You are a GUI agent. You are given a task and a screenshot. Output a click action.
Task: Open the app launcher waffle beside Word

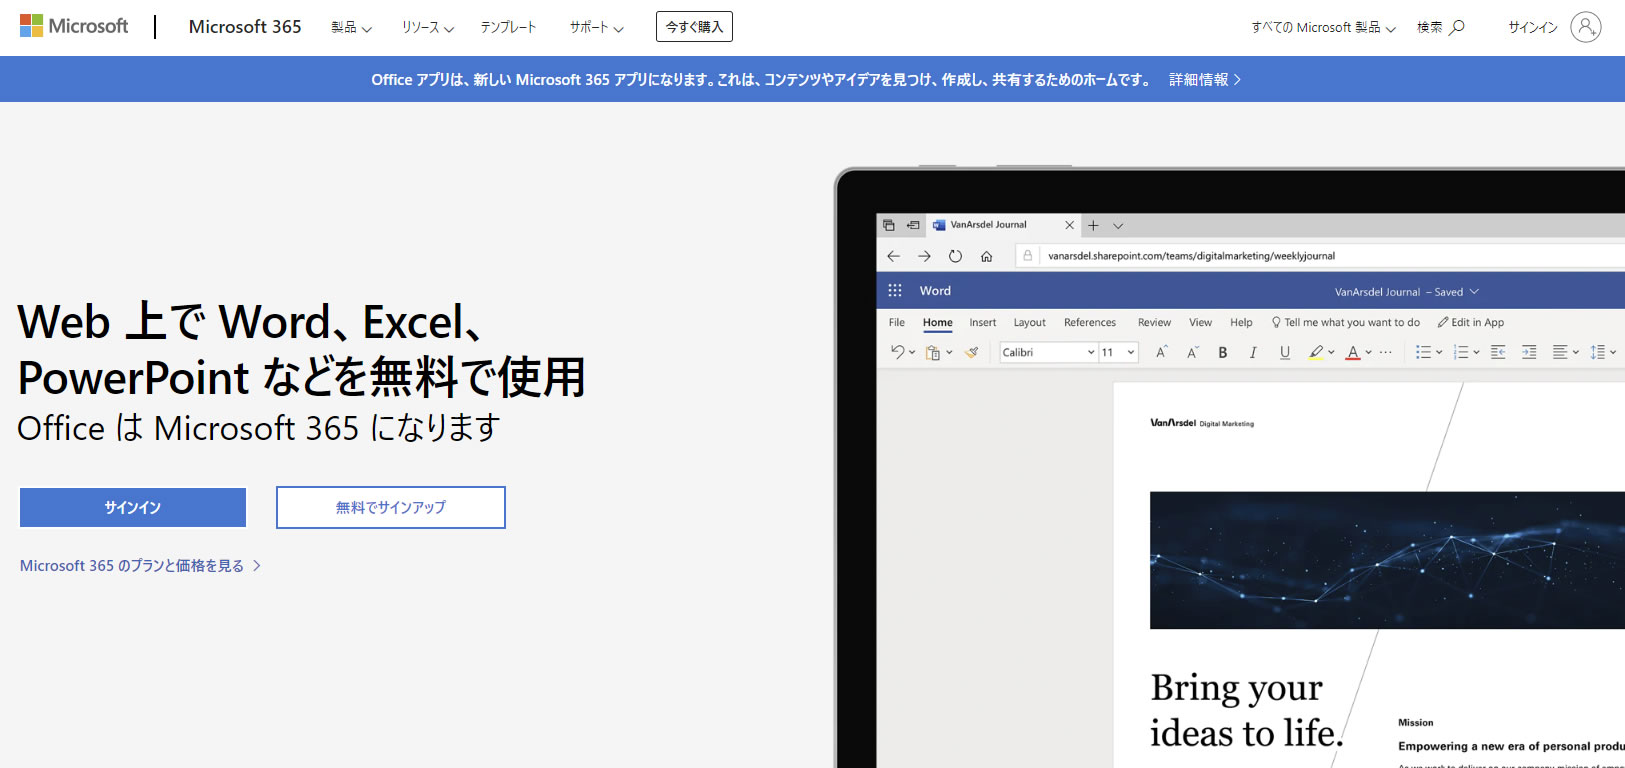coord(895,291)
